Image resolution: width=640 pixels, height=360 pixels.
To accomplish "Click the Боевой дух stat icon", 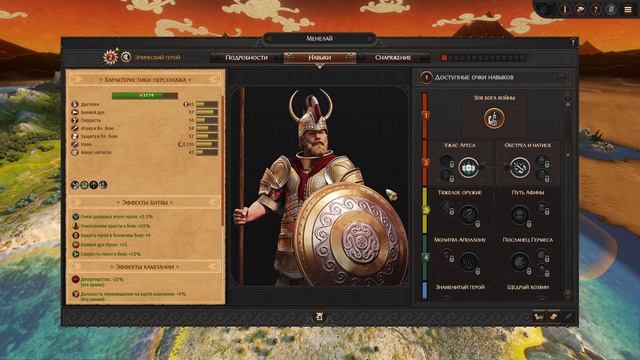I will (75, 112).
